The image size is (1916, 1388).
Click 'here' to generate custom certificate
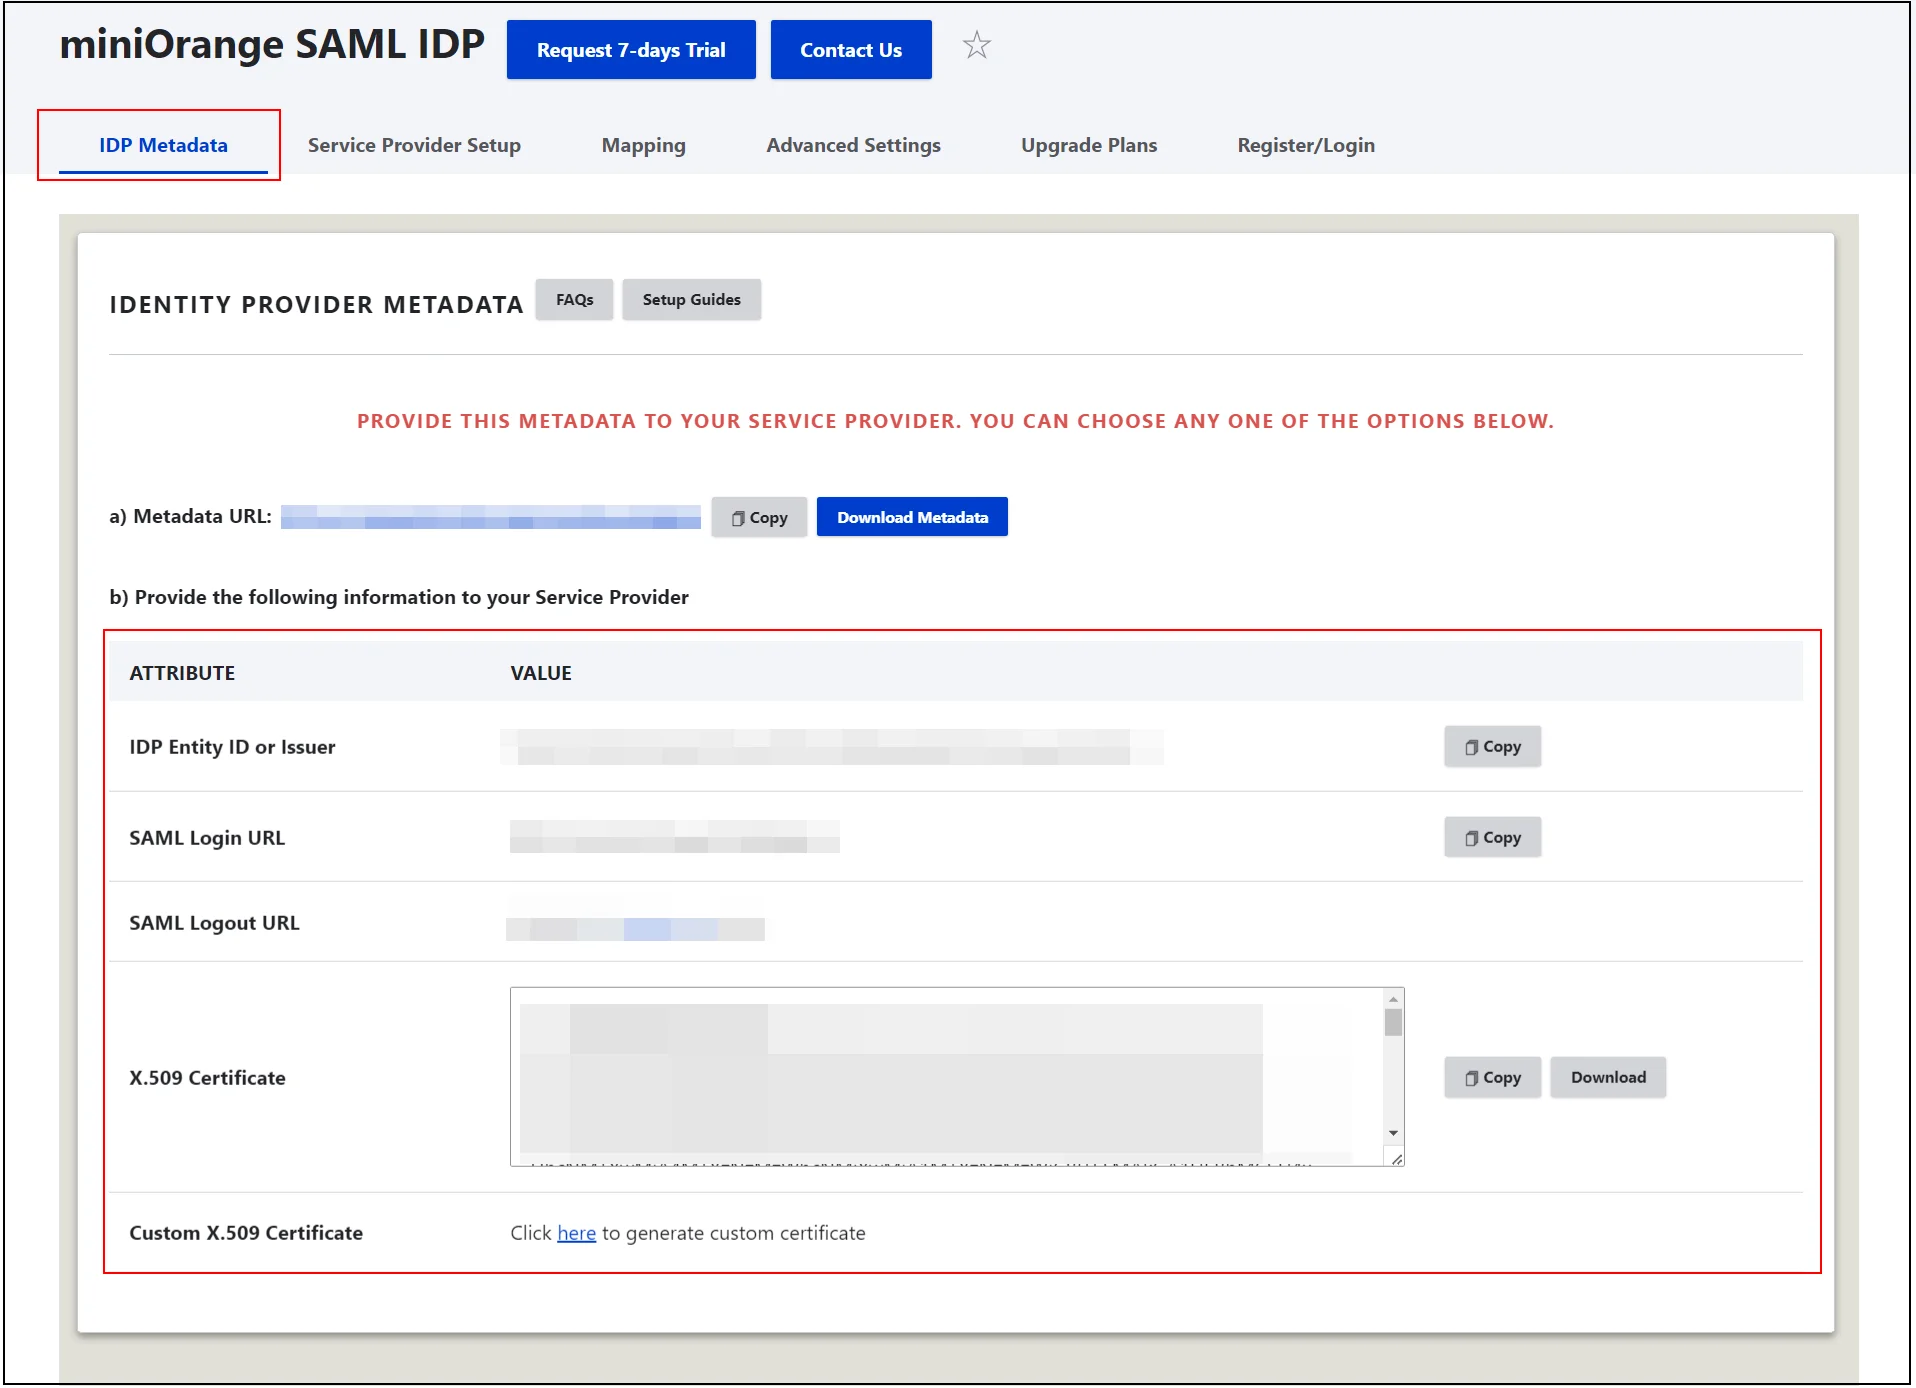pos(576,1234)
